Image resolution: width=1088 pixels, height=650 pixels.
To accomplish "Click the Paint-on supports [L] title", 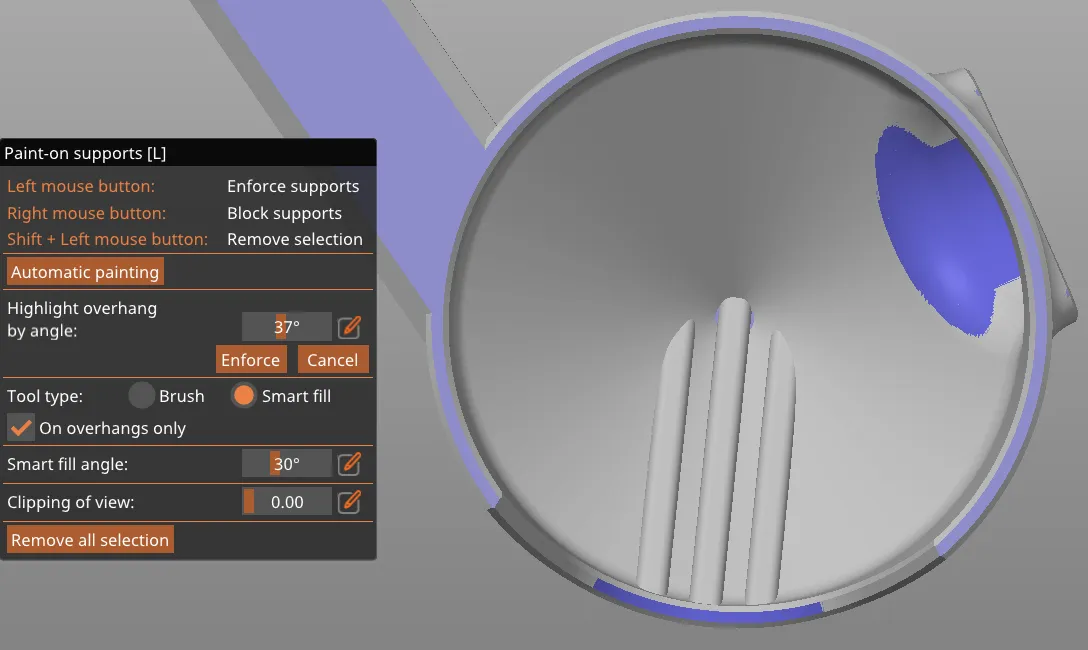I will (85, 153).
